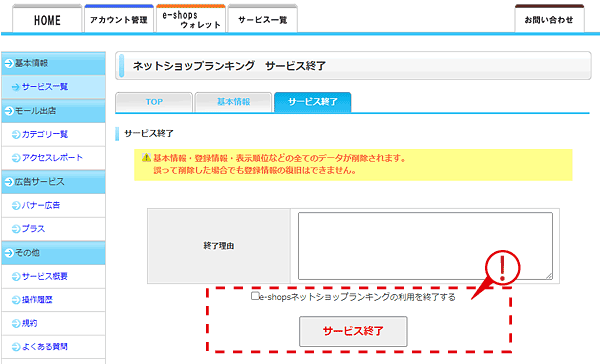Click arrow icon beside バナー広告
The width and height of the screenshot is (600, 364).
click(x=16, y=206)
